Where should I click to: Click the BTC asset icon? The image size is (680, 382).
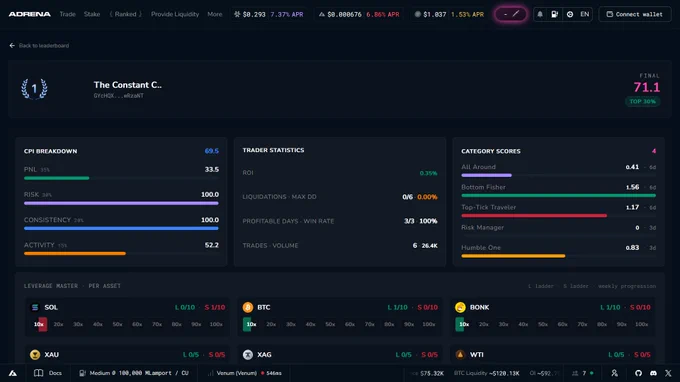248,307
